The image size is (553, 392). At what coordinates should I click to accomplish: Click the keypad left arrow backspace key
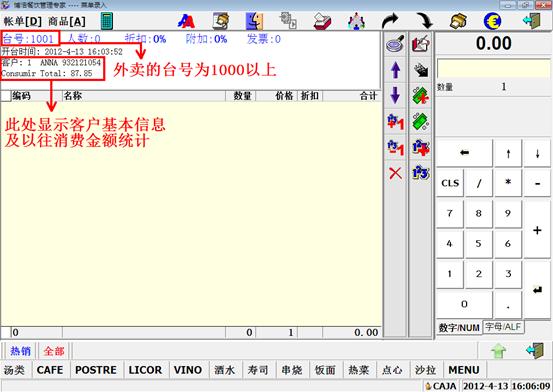tap(464, 153)
